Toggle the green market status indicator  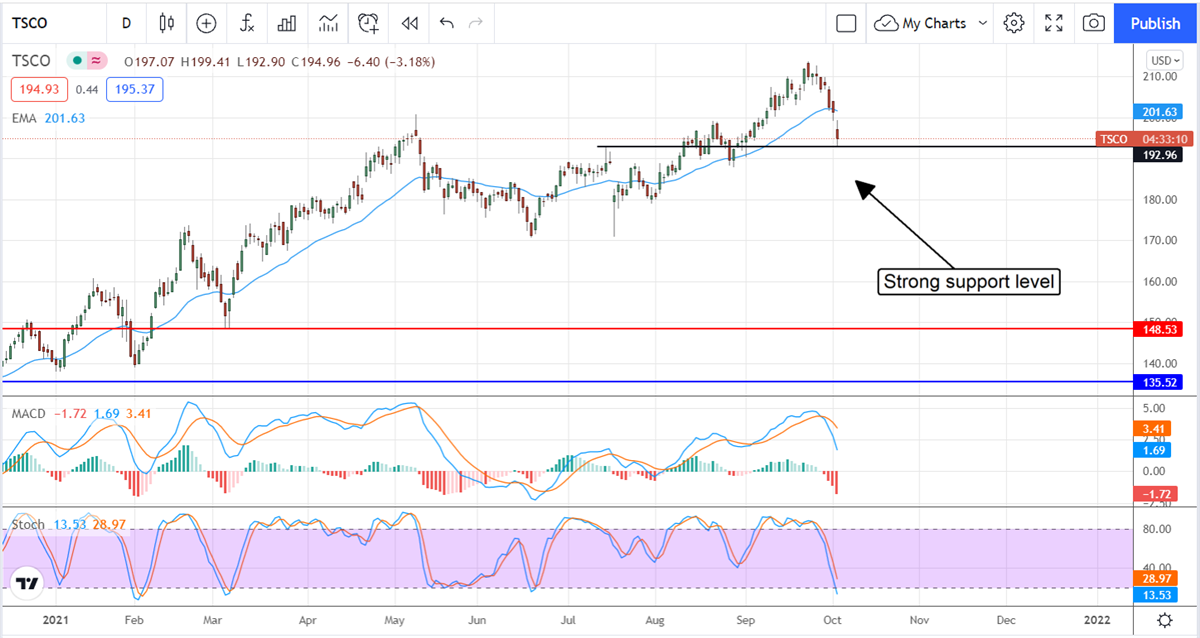(x=75, y=61)
